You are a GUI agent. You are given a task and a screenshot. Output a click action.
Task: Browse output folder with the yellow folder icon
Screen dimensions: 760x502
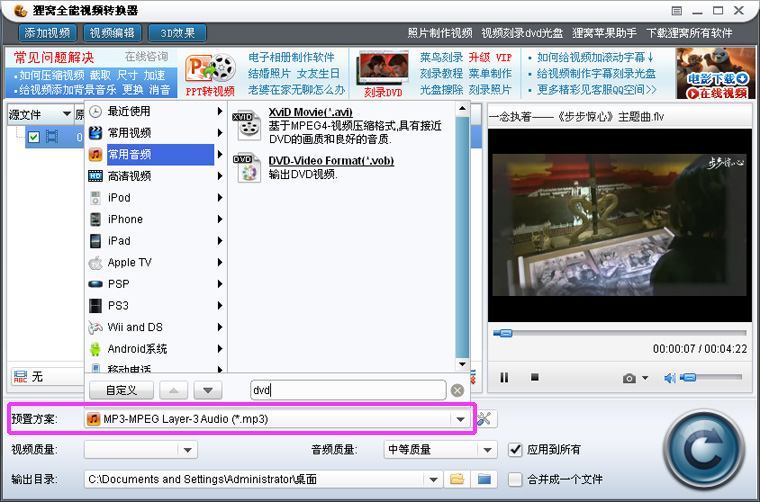tap(457, 479)
